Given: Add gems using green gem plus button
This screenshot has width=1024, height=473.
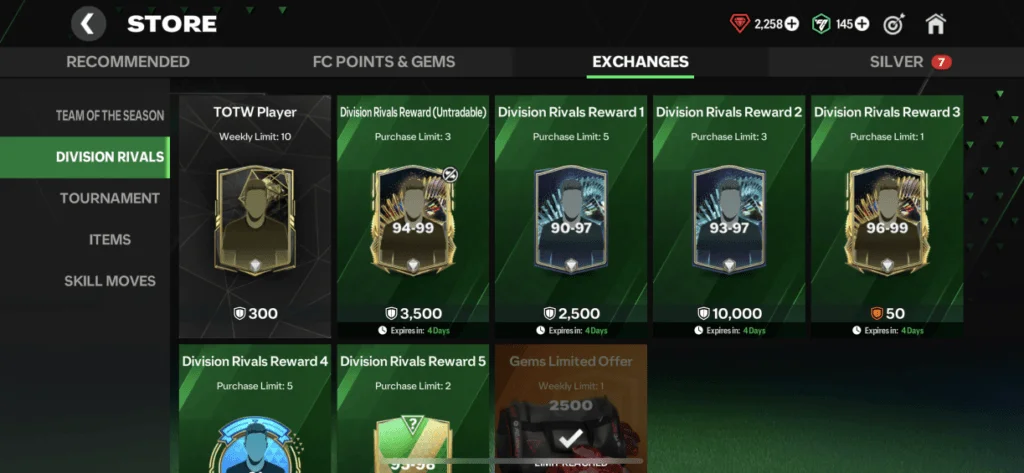Looking at the screenshot, I should (862, 24).
